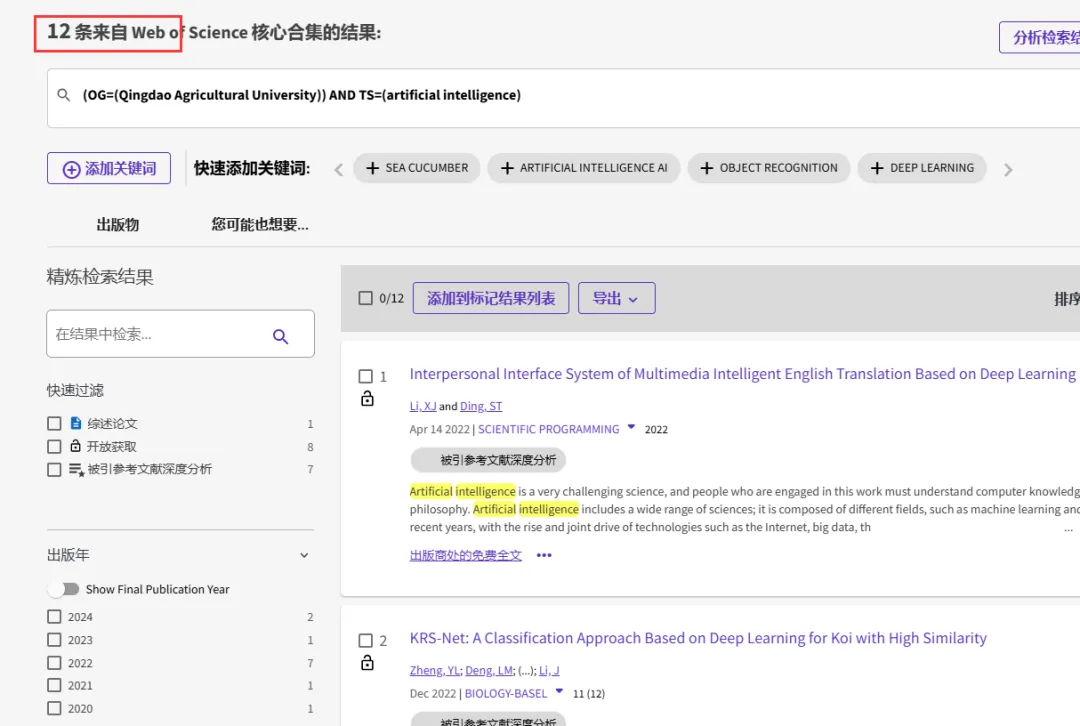The image size is (1080, 726).
Task: Check the 综述论文 filter checkbox
Action: coord(54,424)
